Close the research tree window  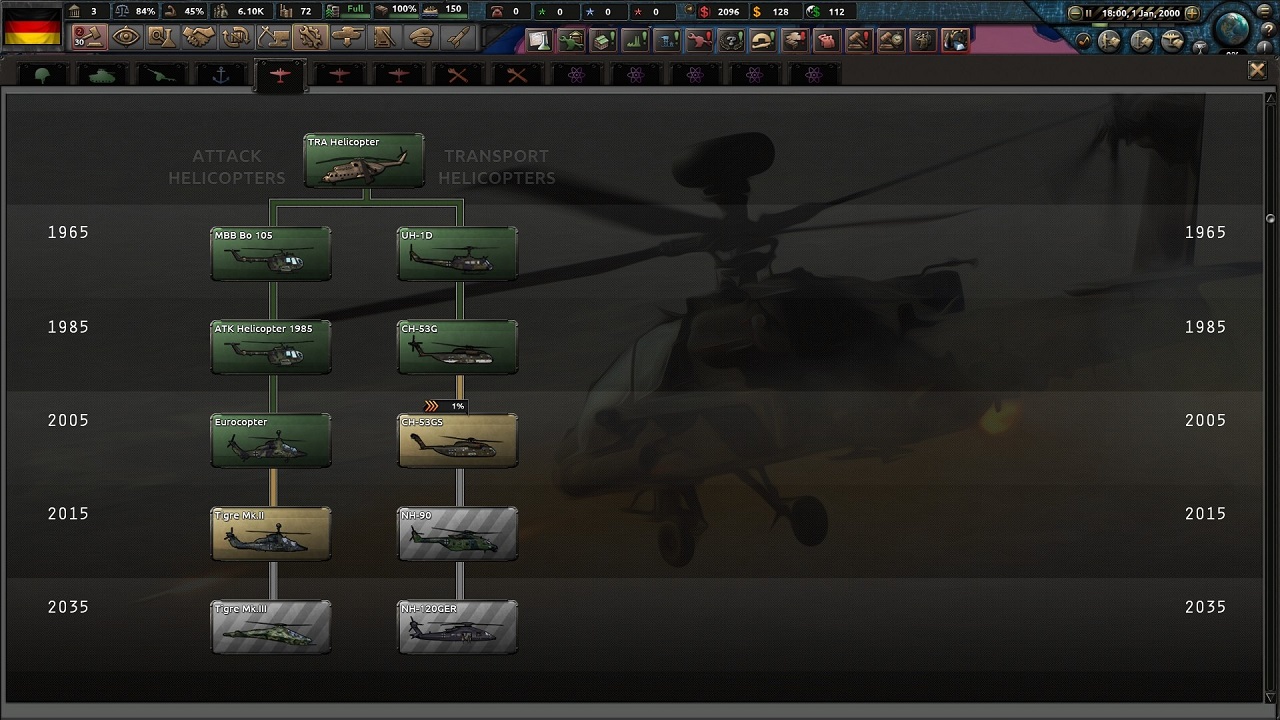click(x=1257, y=69)
